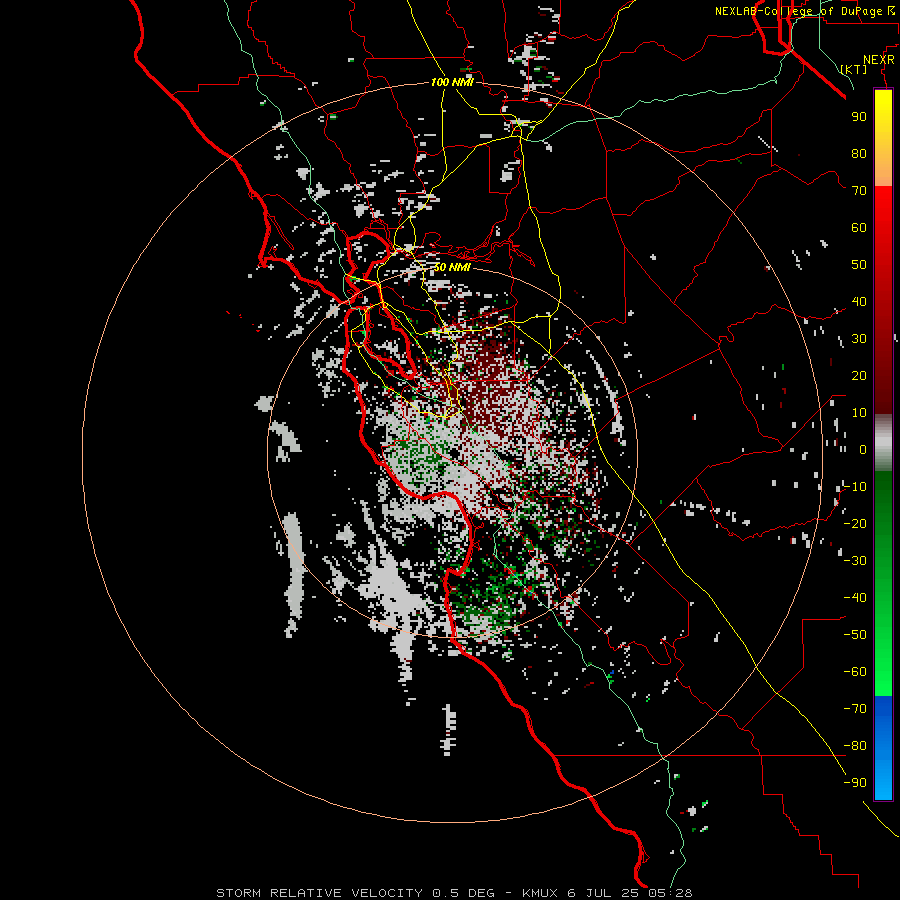Viewport: 900px width, 900px height.
Task: Click the 10 value on velocity scale
Action: (x=859, y=413)
